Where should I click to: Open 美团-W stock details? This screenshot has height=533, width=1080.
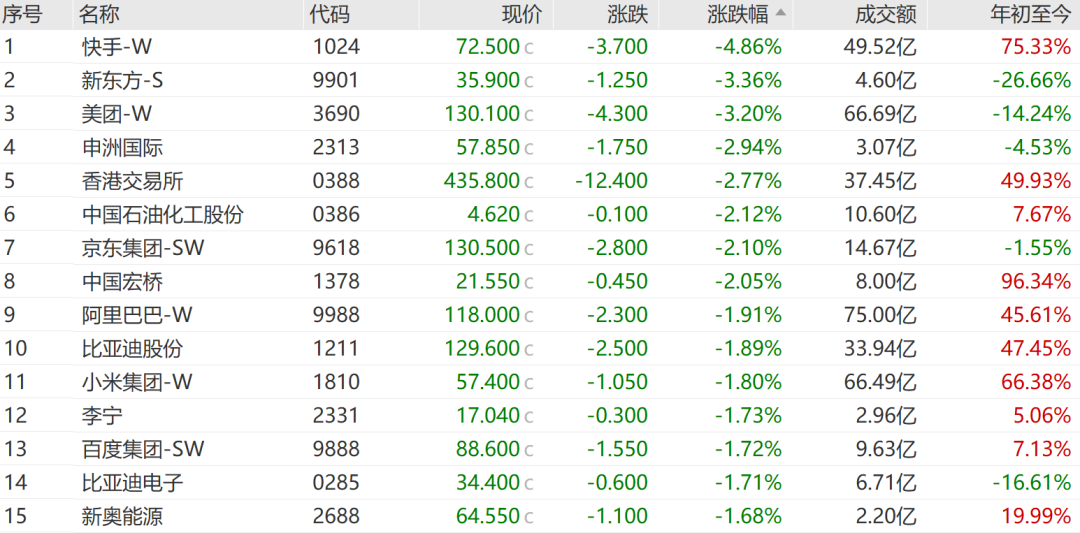click(x=117, y=114)
